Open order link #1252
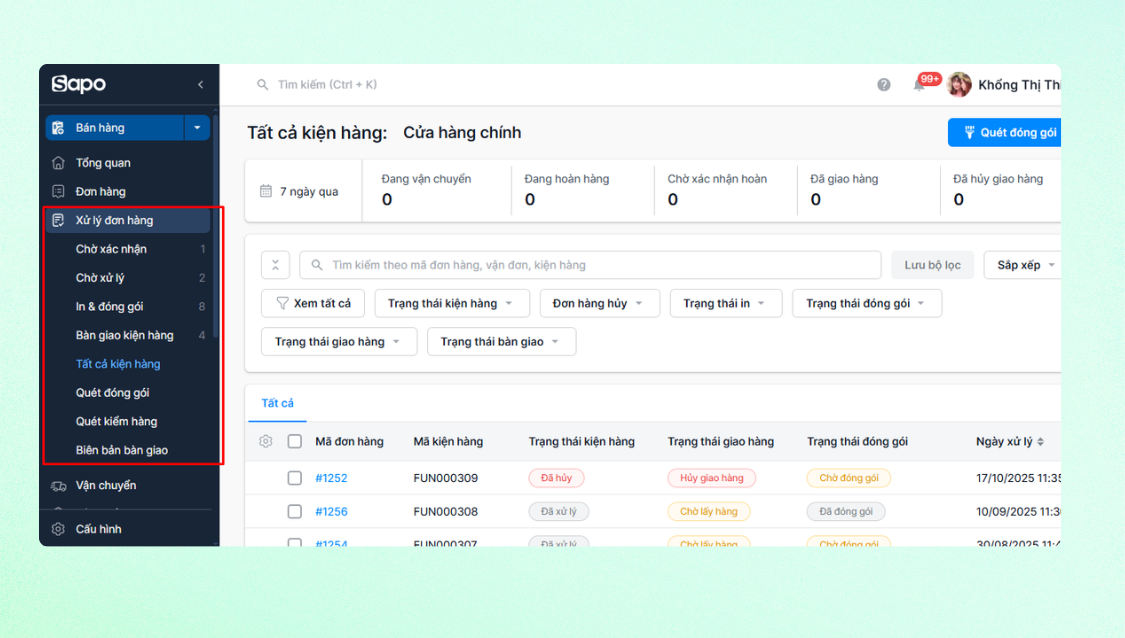Image resolution: width=1125 pixels, height=638 pixels. tap(331, 478)
